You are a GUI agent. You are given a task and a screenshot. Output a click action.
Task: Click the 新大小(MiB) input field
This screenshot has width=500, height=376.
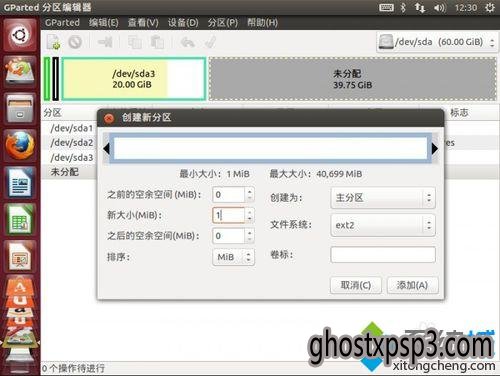pyautogui.click(x=228, y=215)
